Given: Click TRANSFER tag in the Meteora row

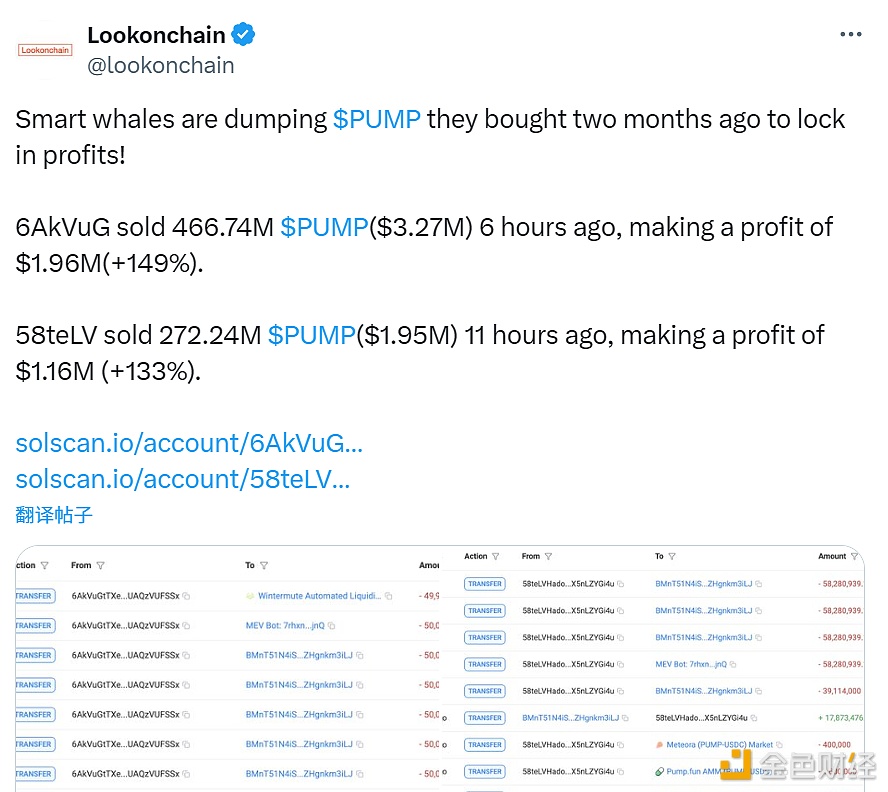Looking at the screenshot, I should [485, 745].
